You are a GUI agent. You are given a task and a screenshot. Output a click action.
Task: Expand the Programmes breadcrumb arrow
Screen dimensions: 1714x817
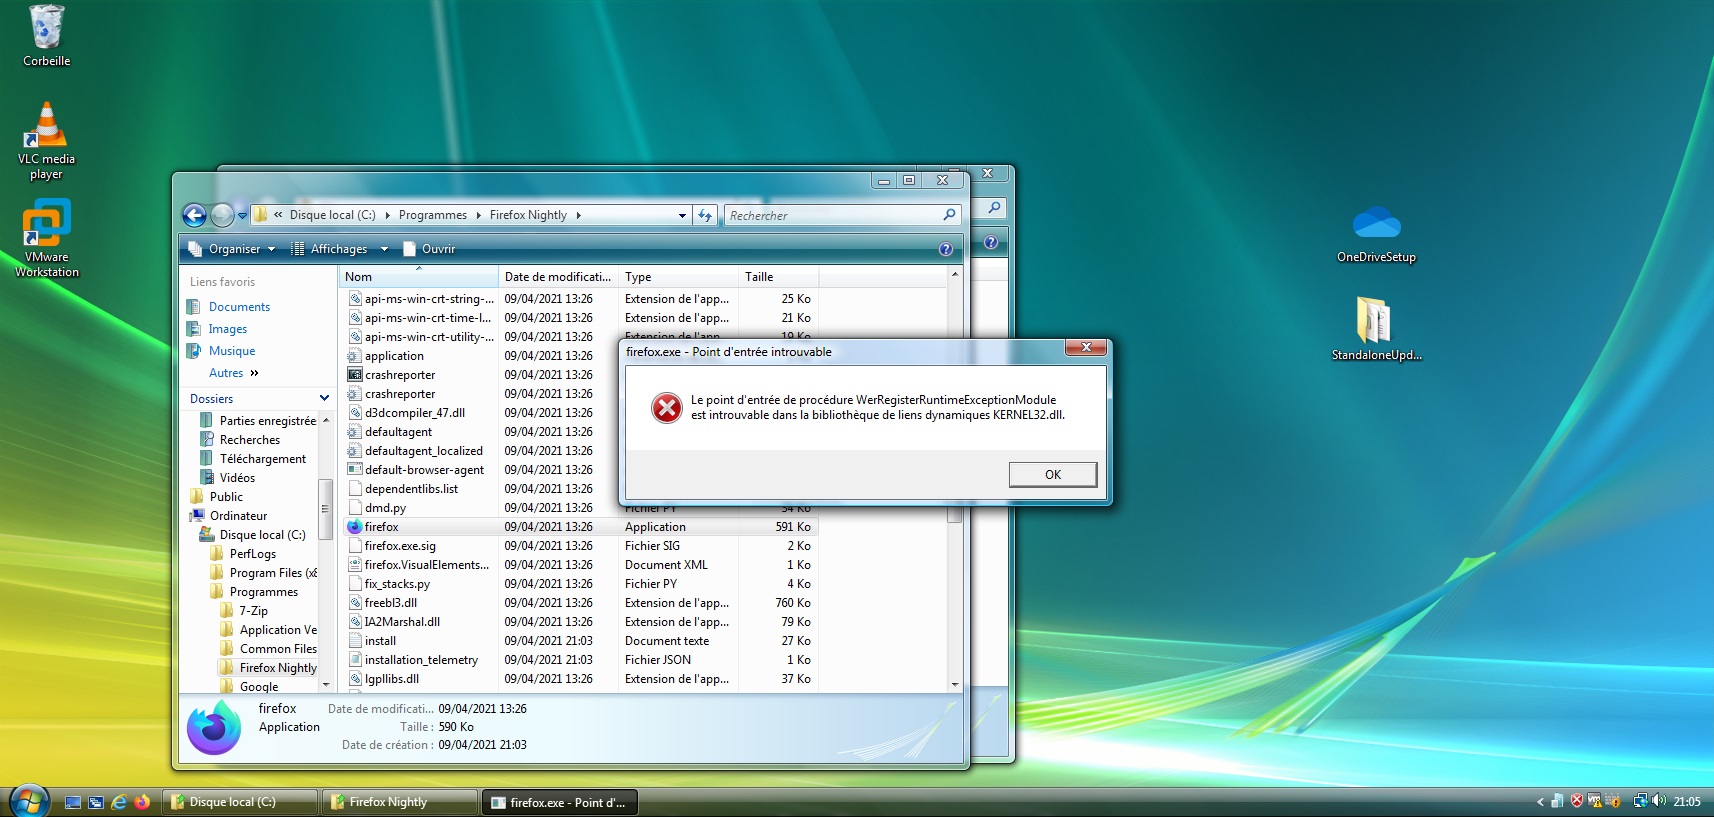tap(478, 215)
